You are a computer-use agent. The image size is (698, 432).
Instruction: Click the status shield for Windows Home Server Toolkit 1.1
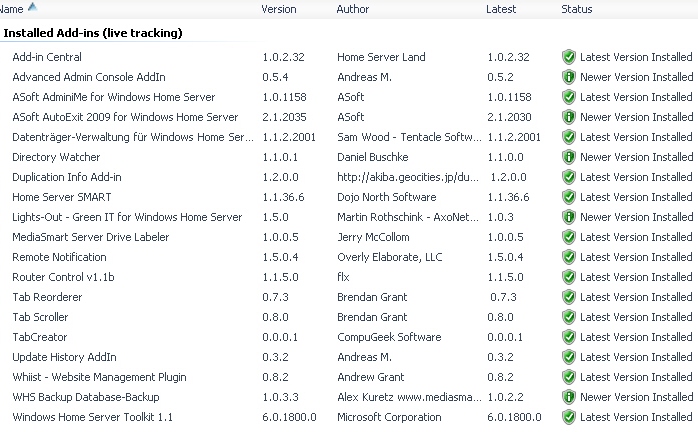568,417
